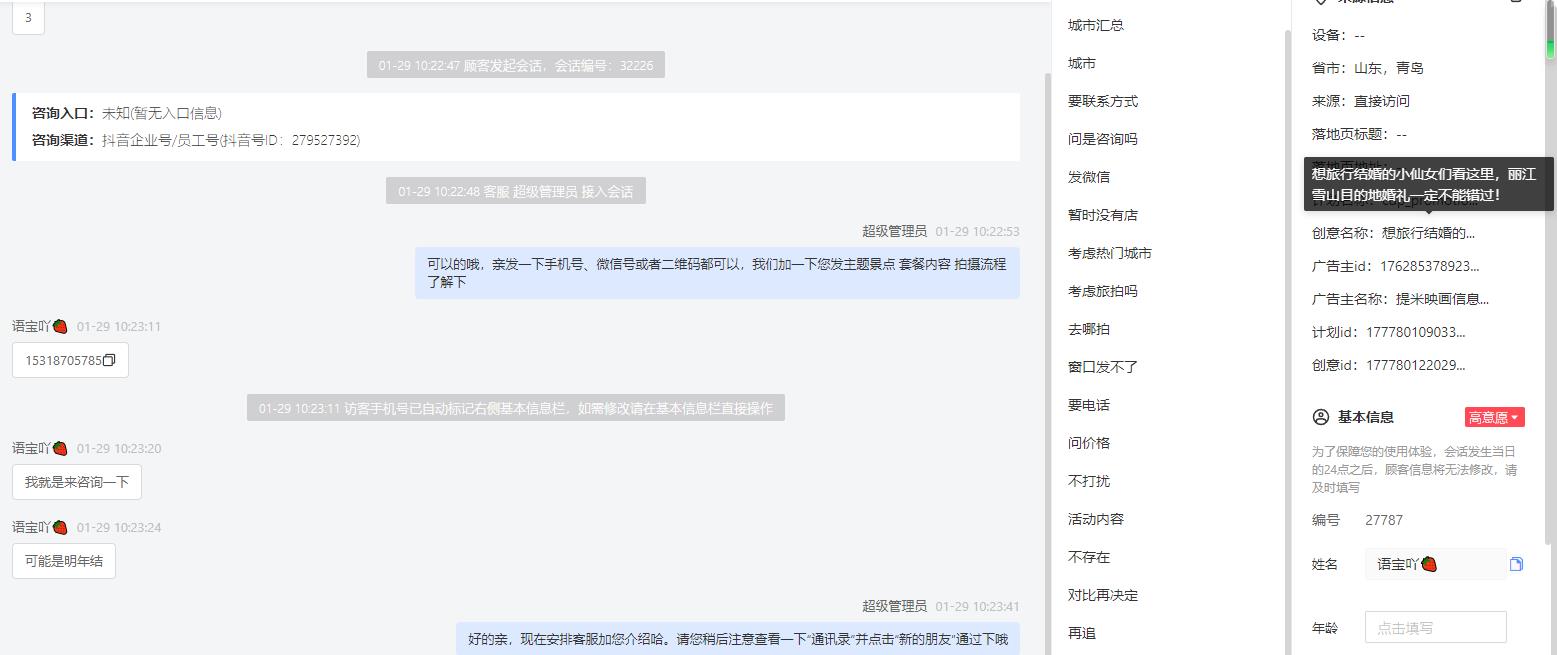Click the customer message 我就是来咨询一下
The width and height of the screenshot is (1557, 655).
click(x=77, y=482)
